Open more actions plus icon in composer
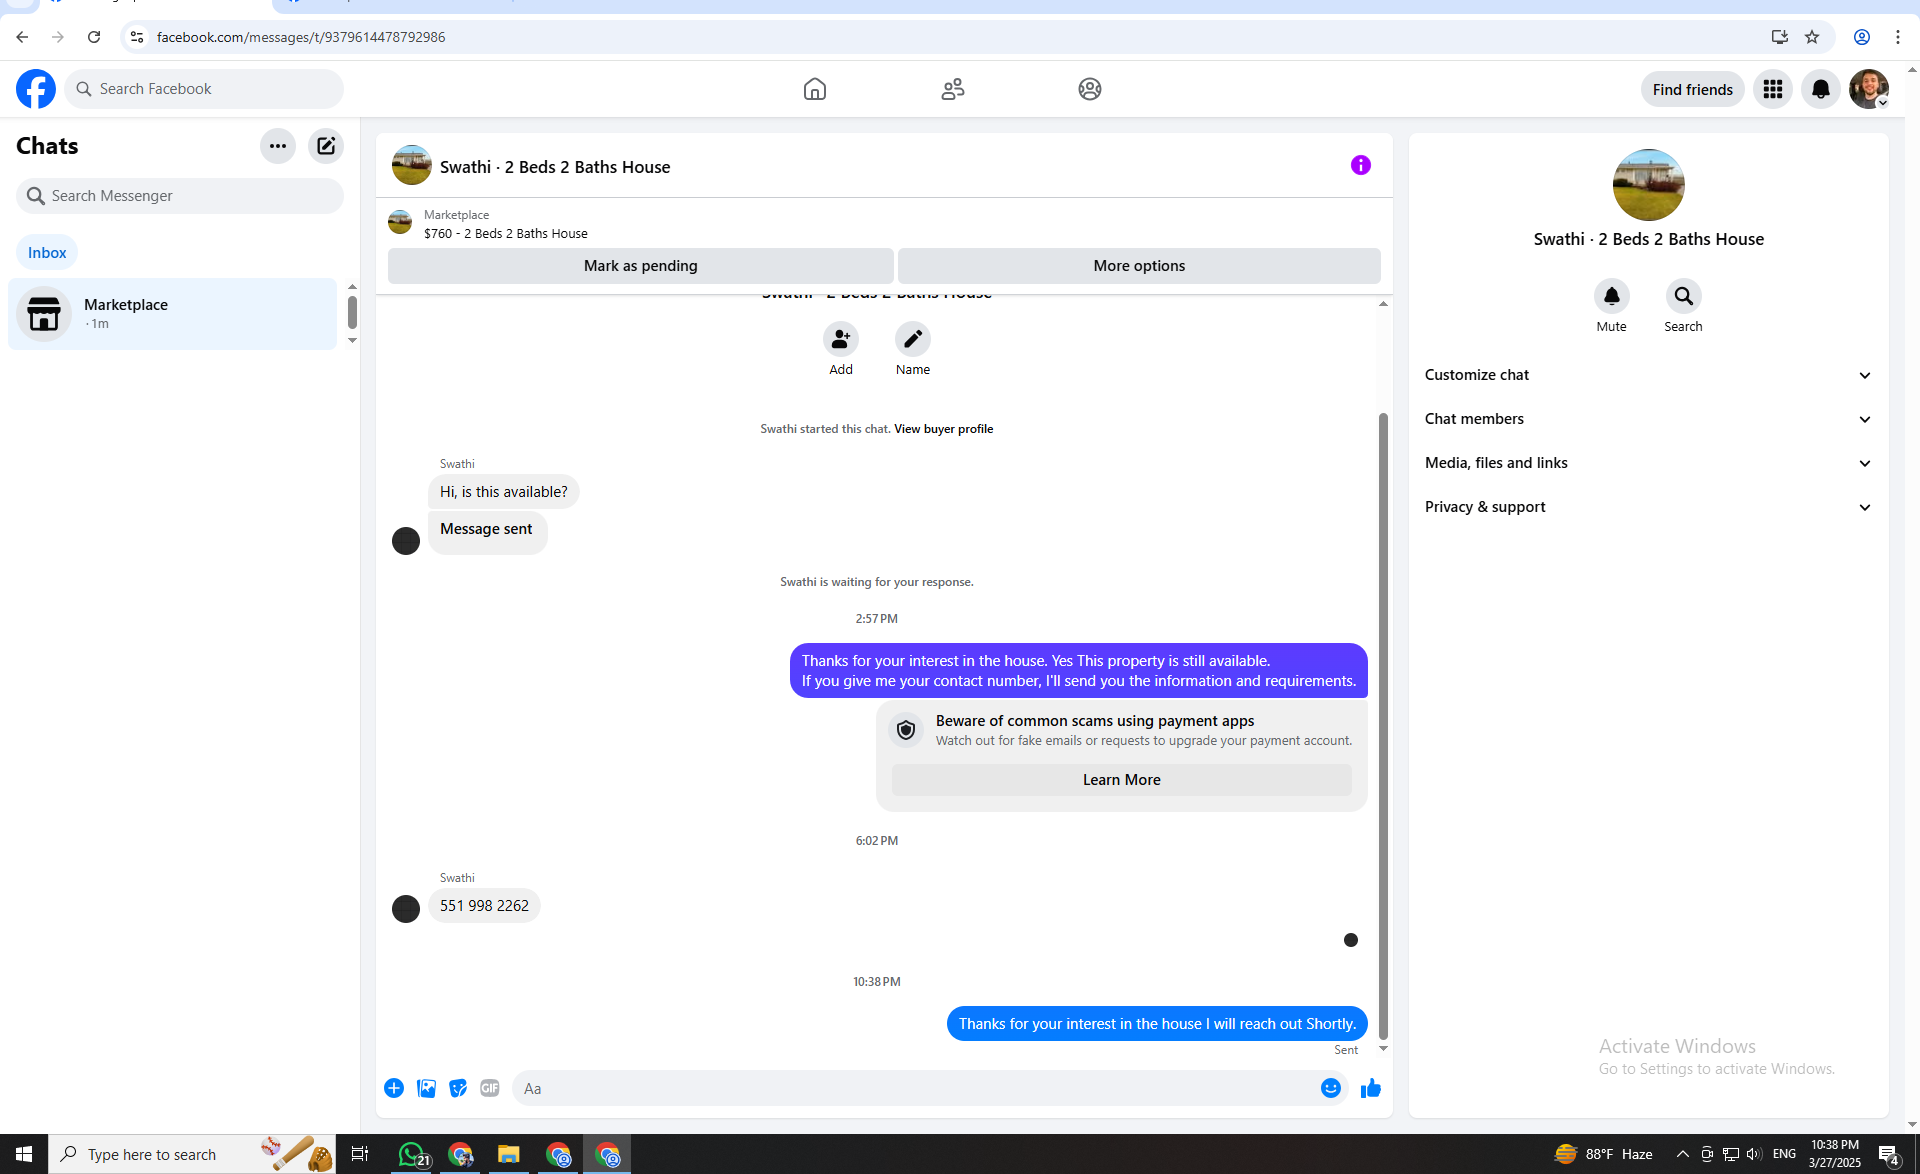This screenshot has width=1920, height=1174. [x=394, y=1088]
